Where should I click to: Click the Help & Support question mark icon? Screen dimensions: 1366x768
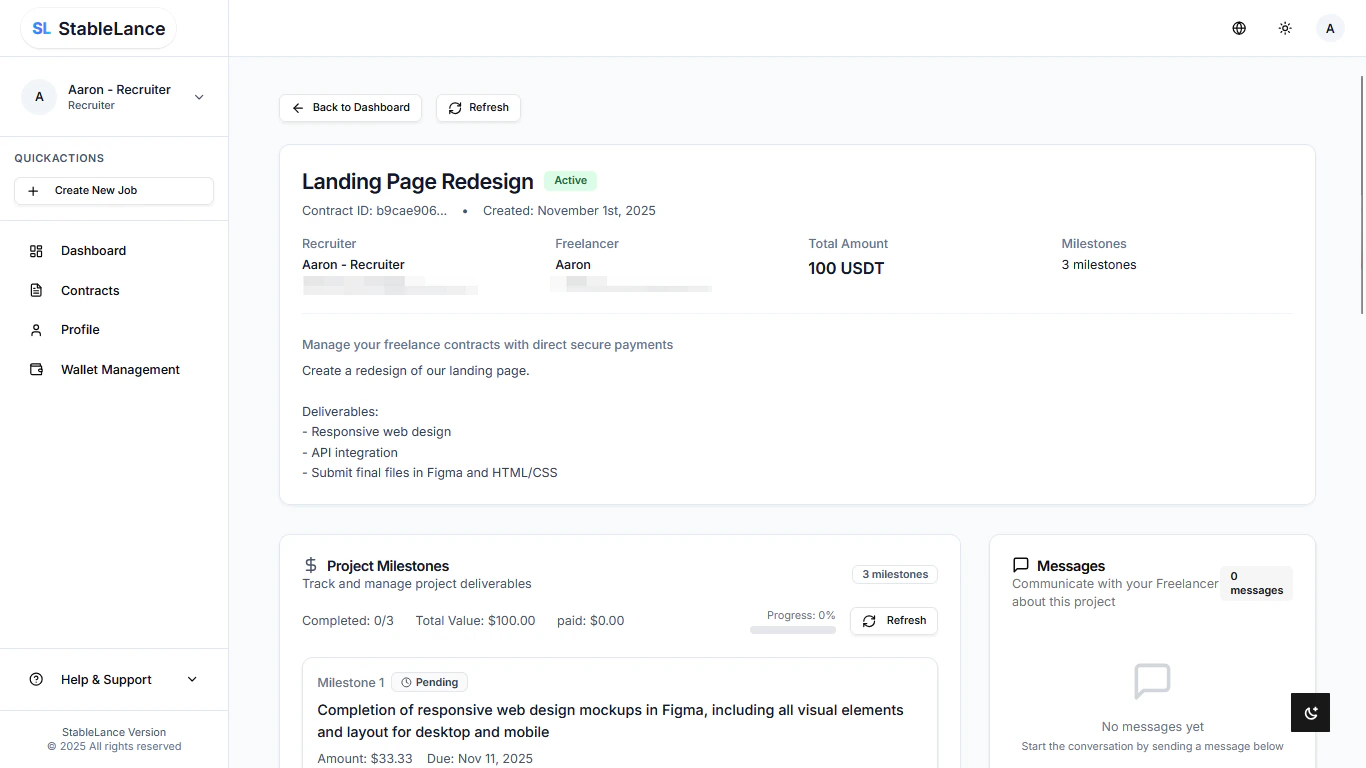(x=36, y=679)
